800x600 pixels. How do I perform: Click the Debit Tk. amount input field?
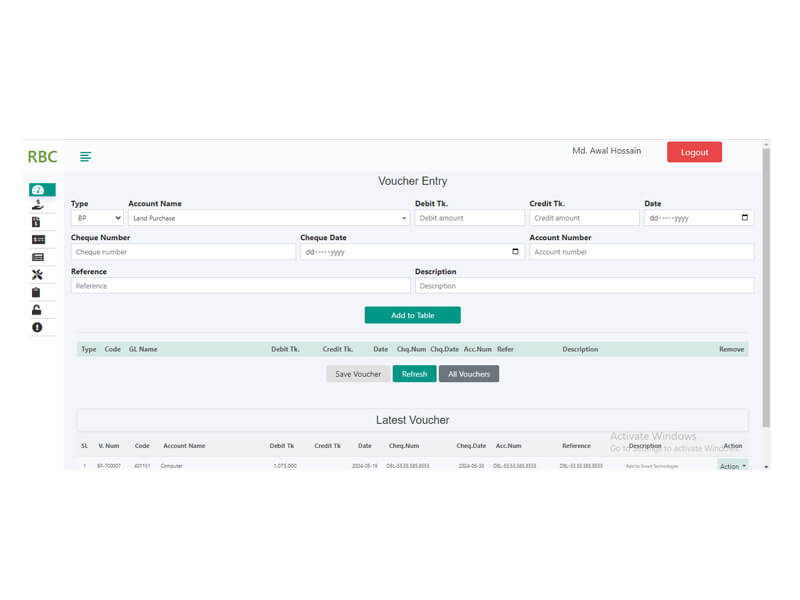point(469,217)
